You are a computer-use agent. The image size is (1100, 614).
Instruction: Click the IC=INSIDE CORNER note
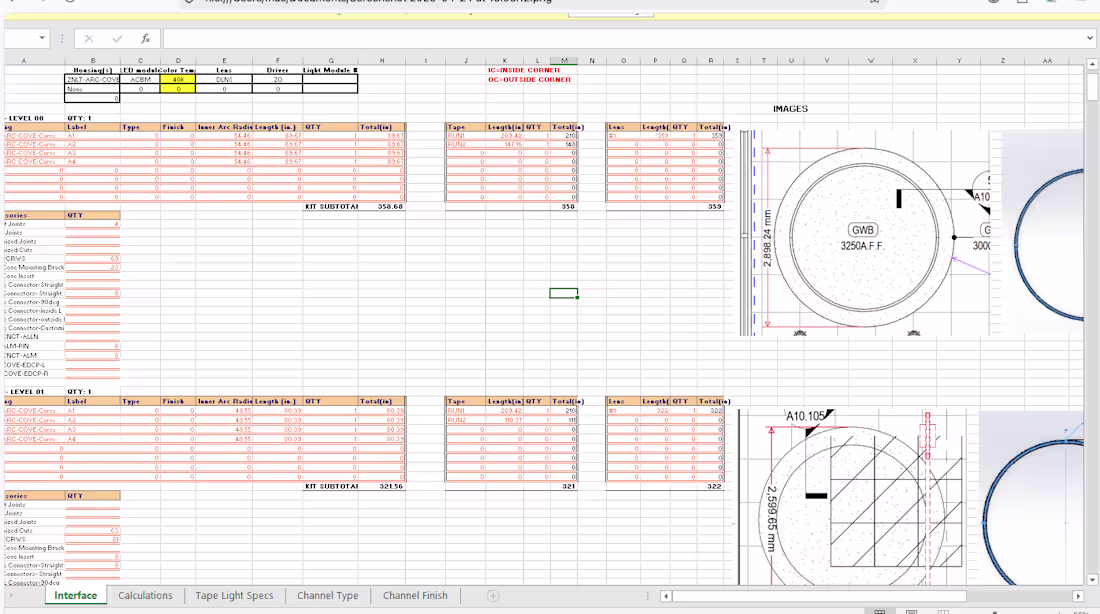(523, 70)
